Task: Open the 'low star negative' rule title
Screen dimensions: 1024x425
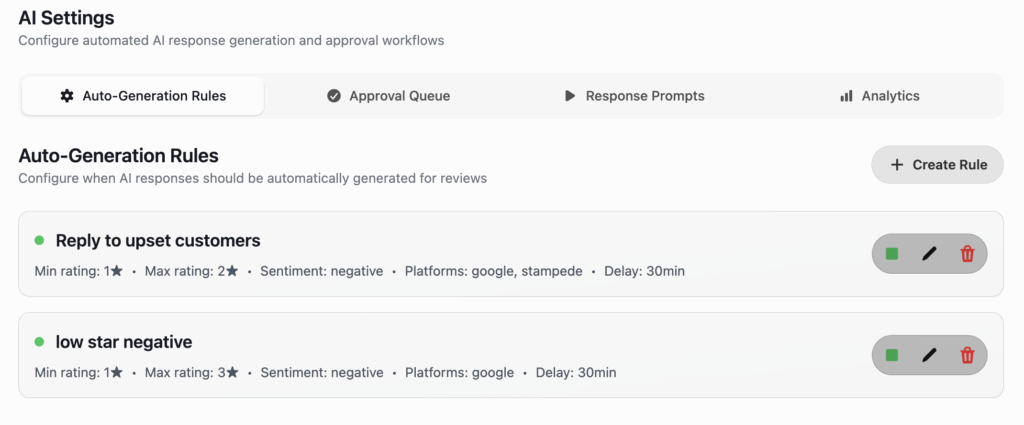Action: pyautogui.click(x=124, y=342)
